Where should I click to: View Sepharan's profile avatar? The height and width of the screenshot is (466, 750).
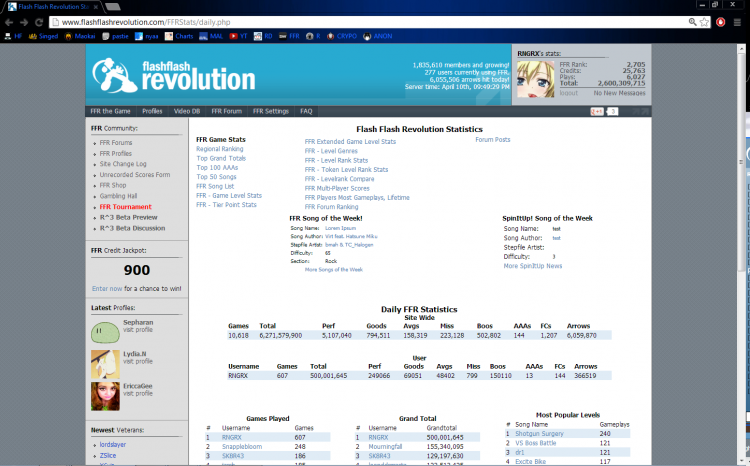[105, 329]
